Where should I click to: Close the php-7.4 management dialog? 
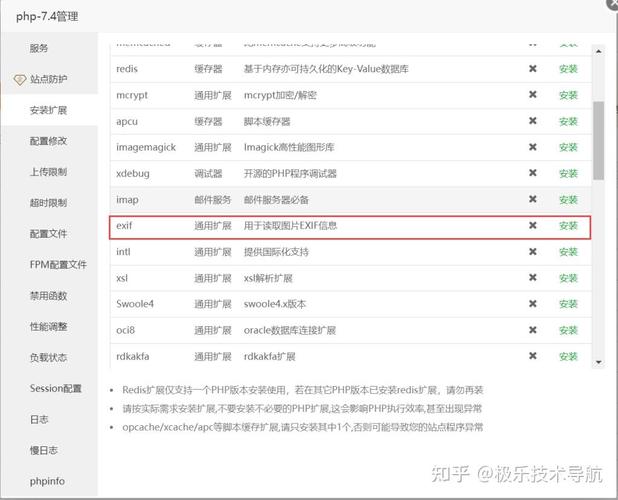coord(612,2)
